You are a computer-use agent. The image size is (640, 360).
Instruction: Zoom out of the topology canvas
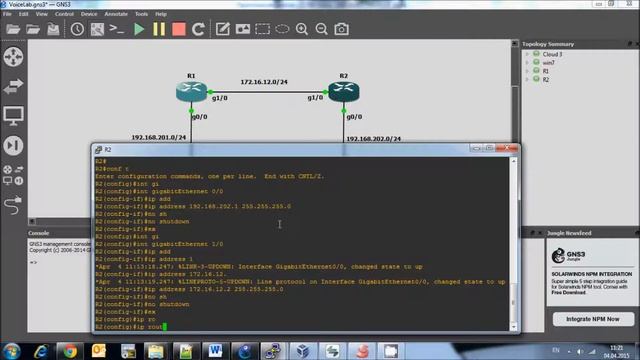tap(322, 29)
